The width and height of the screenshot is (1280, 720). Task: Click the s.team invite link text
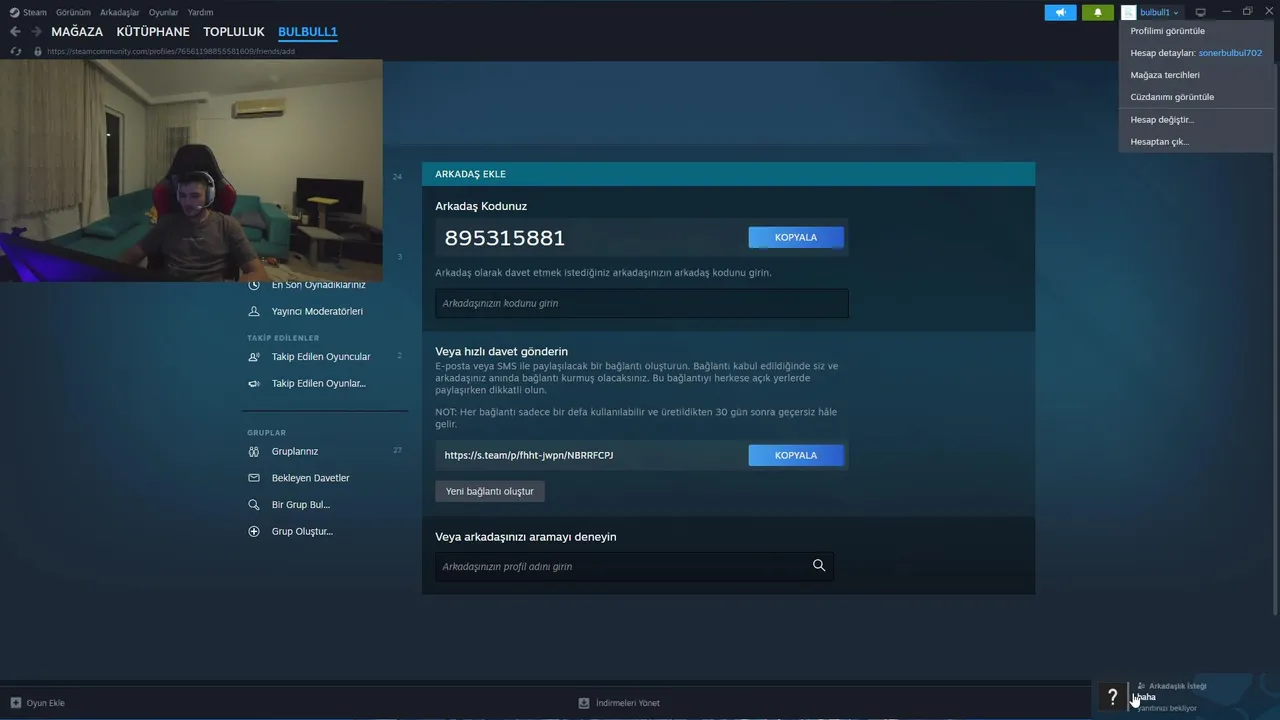click(529, 455)
